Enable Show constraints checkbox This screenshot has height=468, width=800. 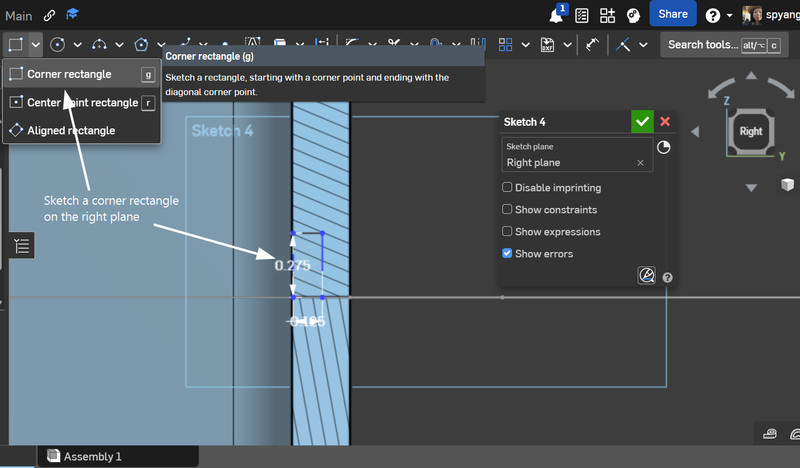507,209
